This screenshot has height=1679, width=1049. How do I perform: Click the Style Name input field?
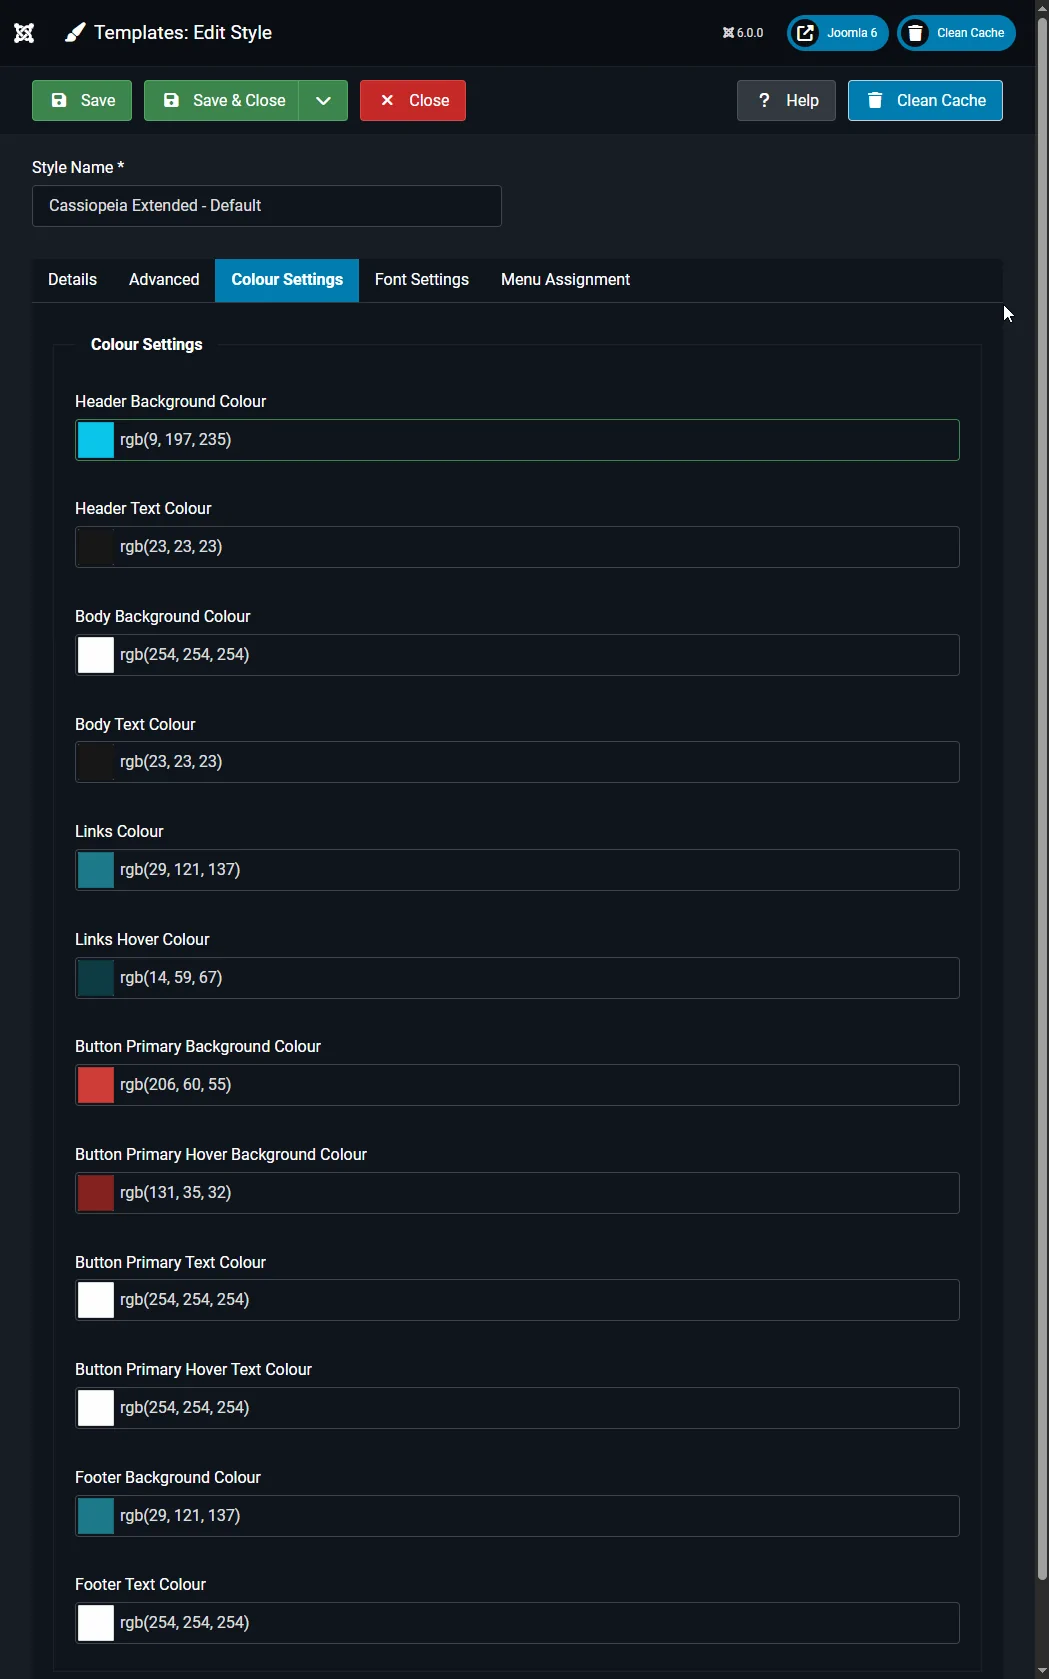point(267,206)
